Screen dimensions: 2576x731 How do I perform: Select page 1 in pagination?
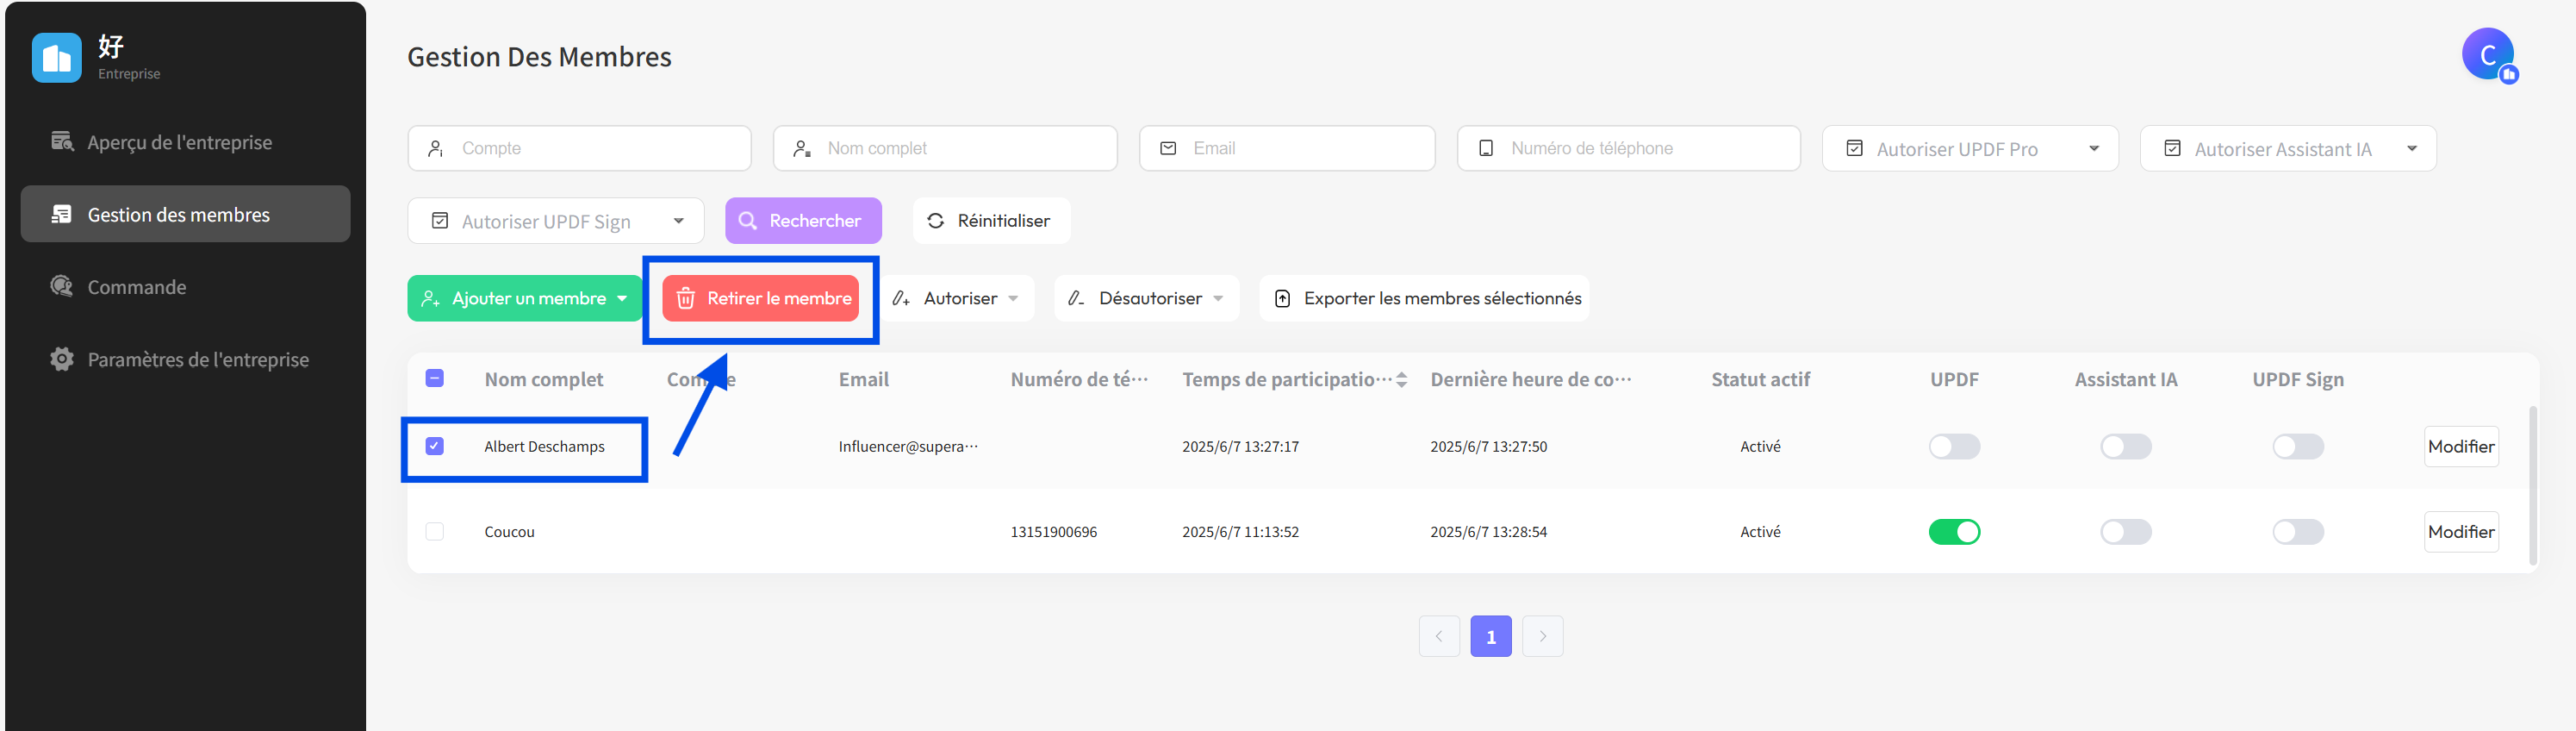(1491, 636)
